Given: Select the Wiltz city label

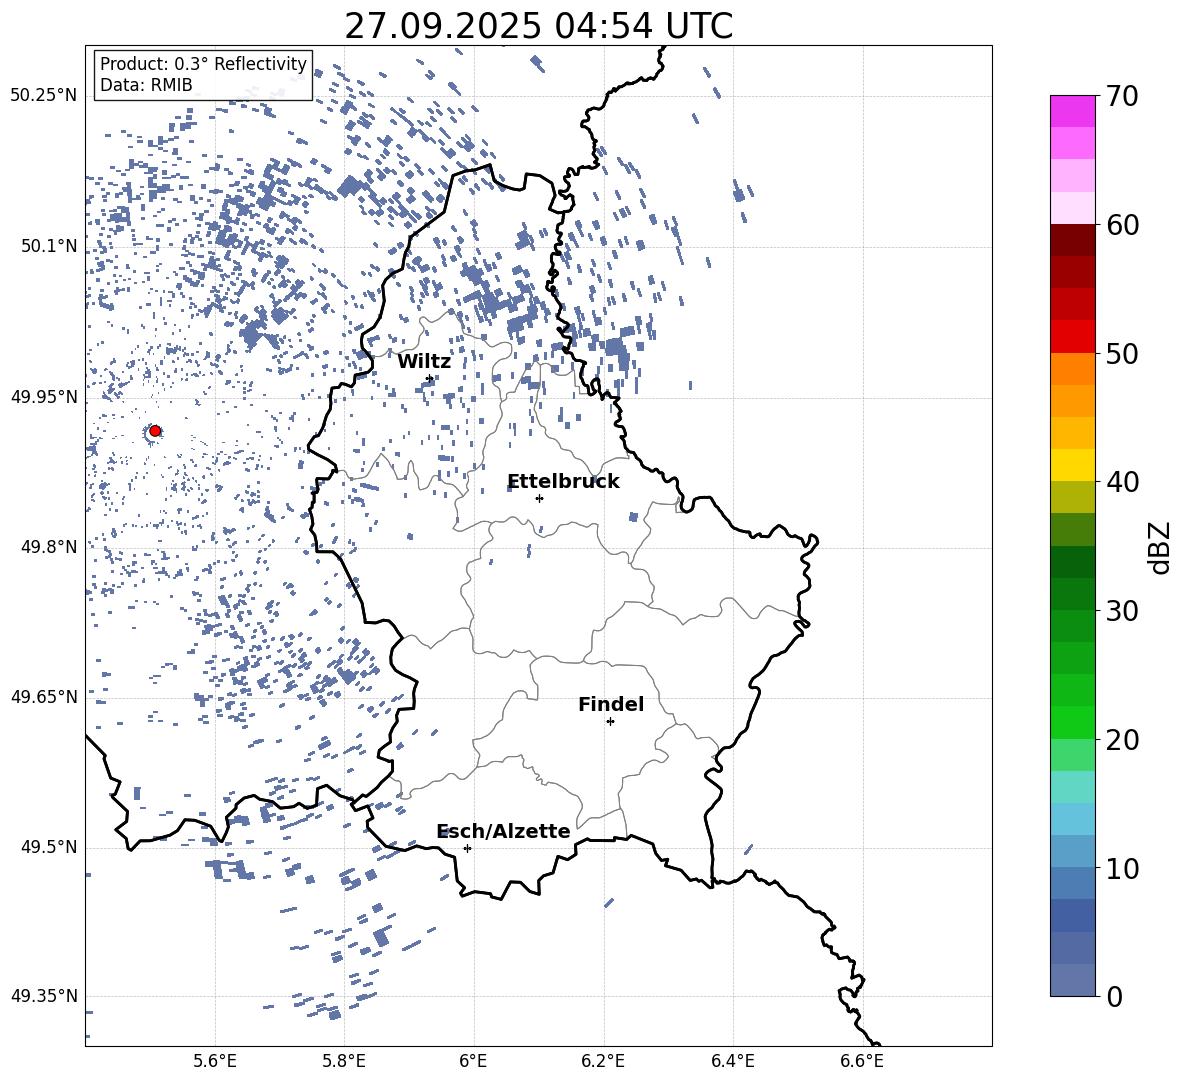Looking at the screenshot, I should click(424, 362).
